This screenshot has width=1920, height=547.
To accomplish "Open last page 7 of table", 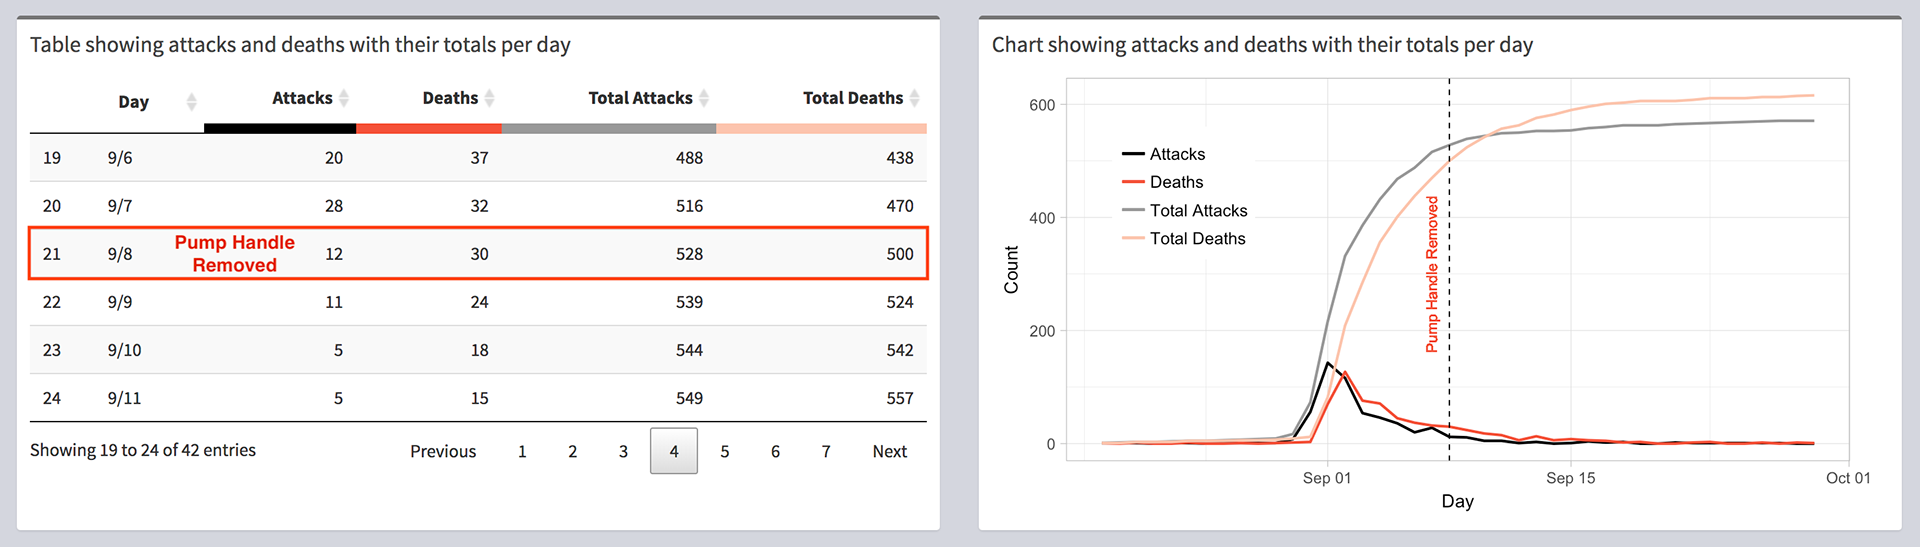I will coord(826,451).
